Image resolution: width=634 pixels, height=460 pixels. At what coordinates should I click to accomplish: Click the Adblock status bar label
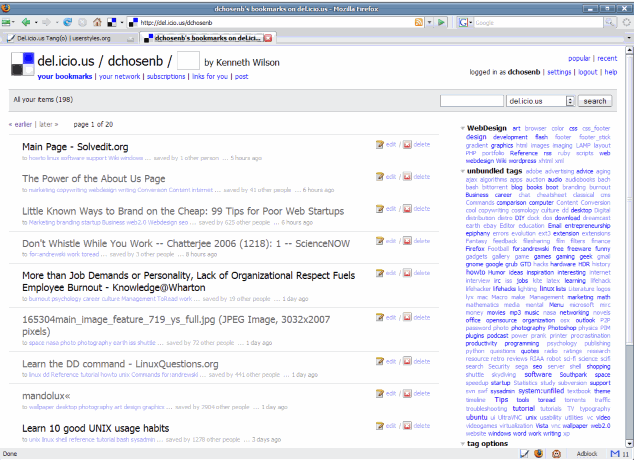point(587,454)
